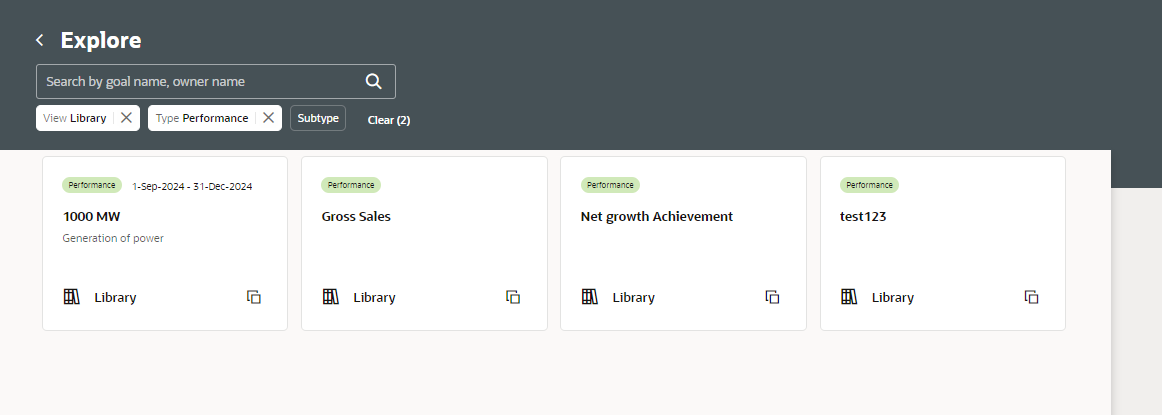Viewport: 1162px width, 415px height.
Task: Open the test123 goal title
Action: pyautogui.click(x=863, y=216)
